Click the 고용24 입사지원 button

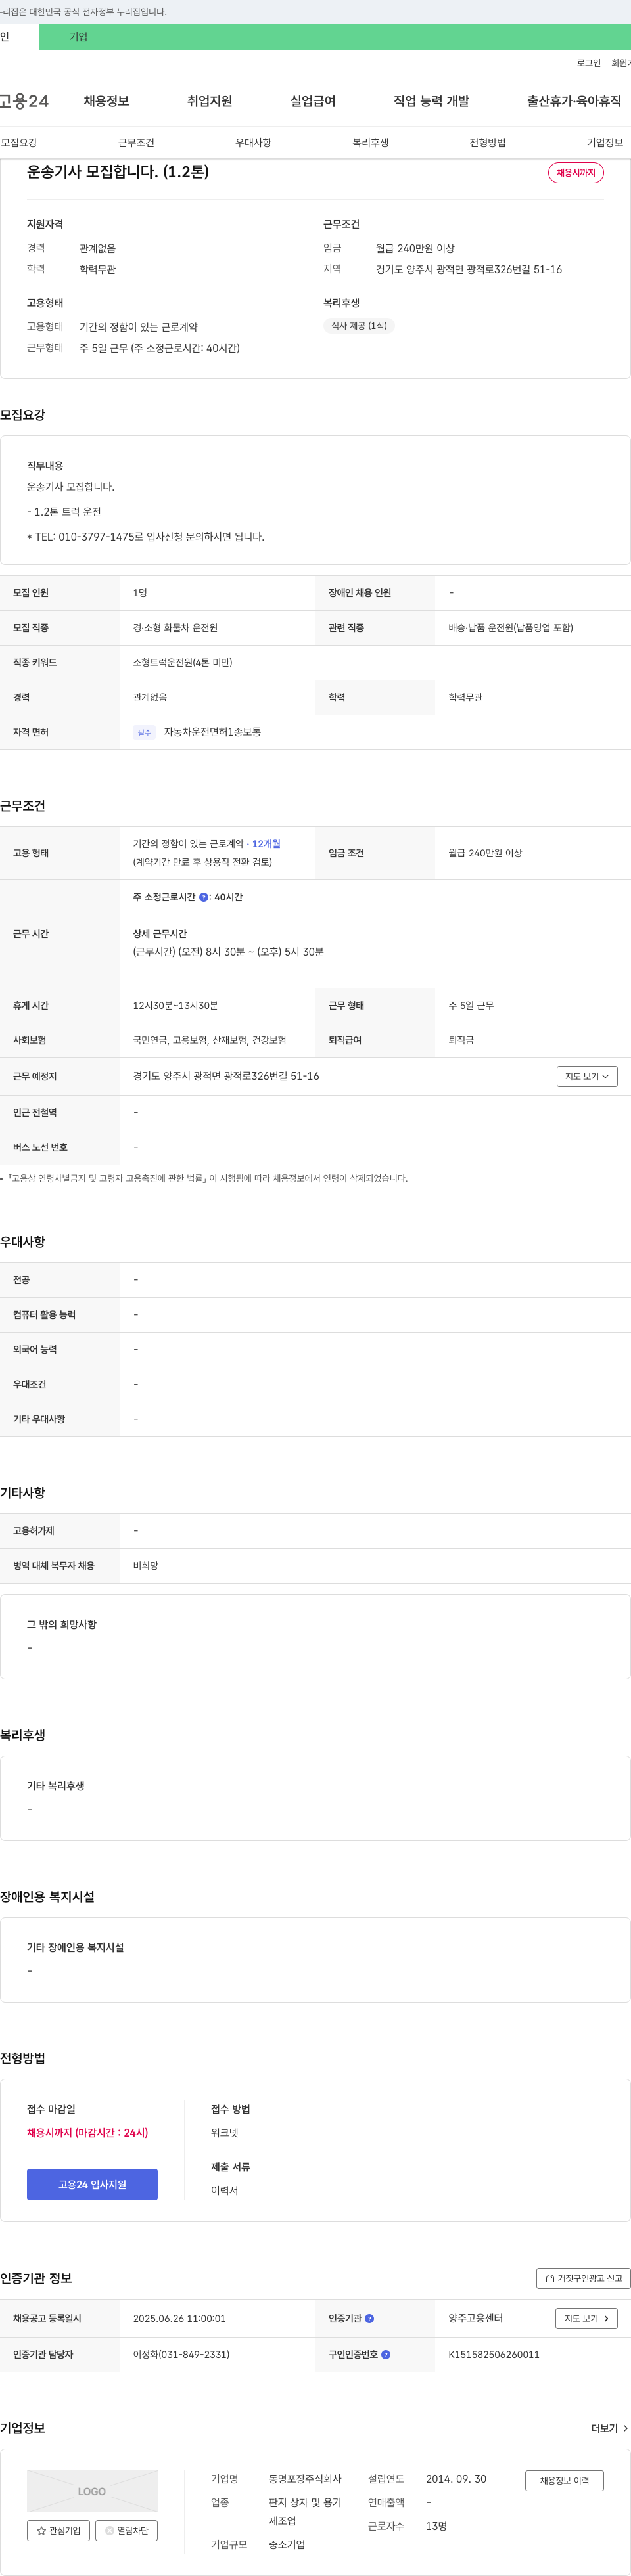point(92,2184)
